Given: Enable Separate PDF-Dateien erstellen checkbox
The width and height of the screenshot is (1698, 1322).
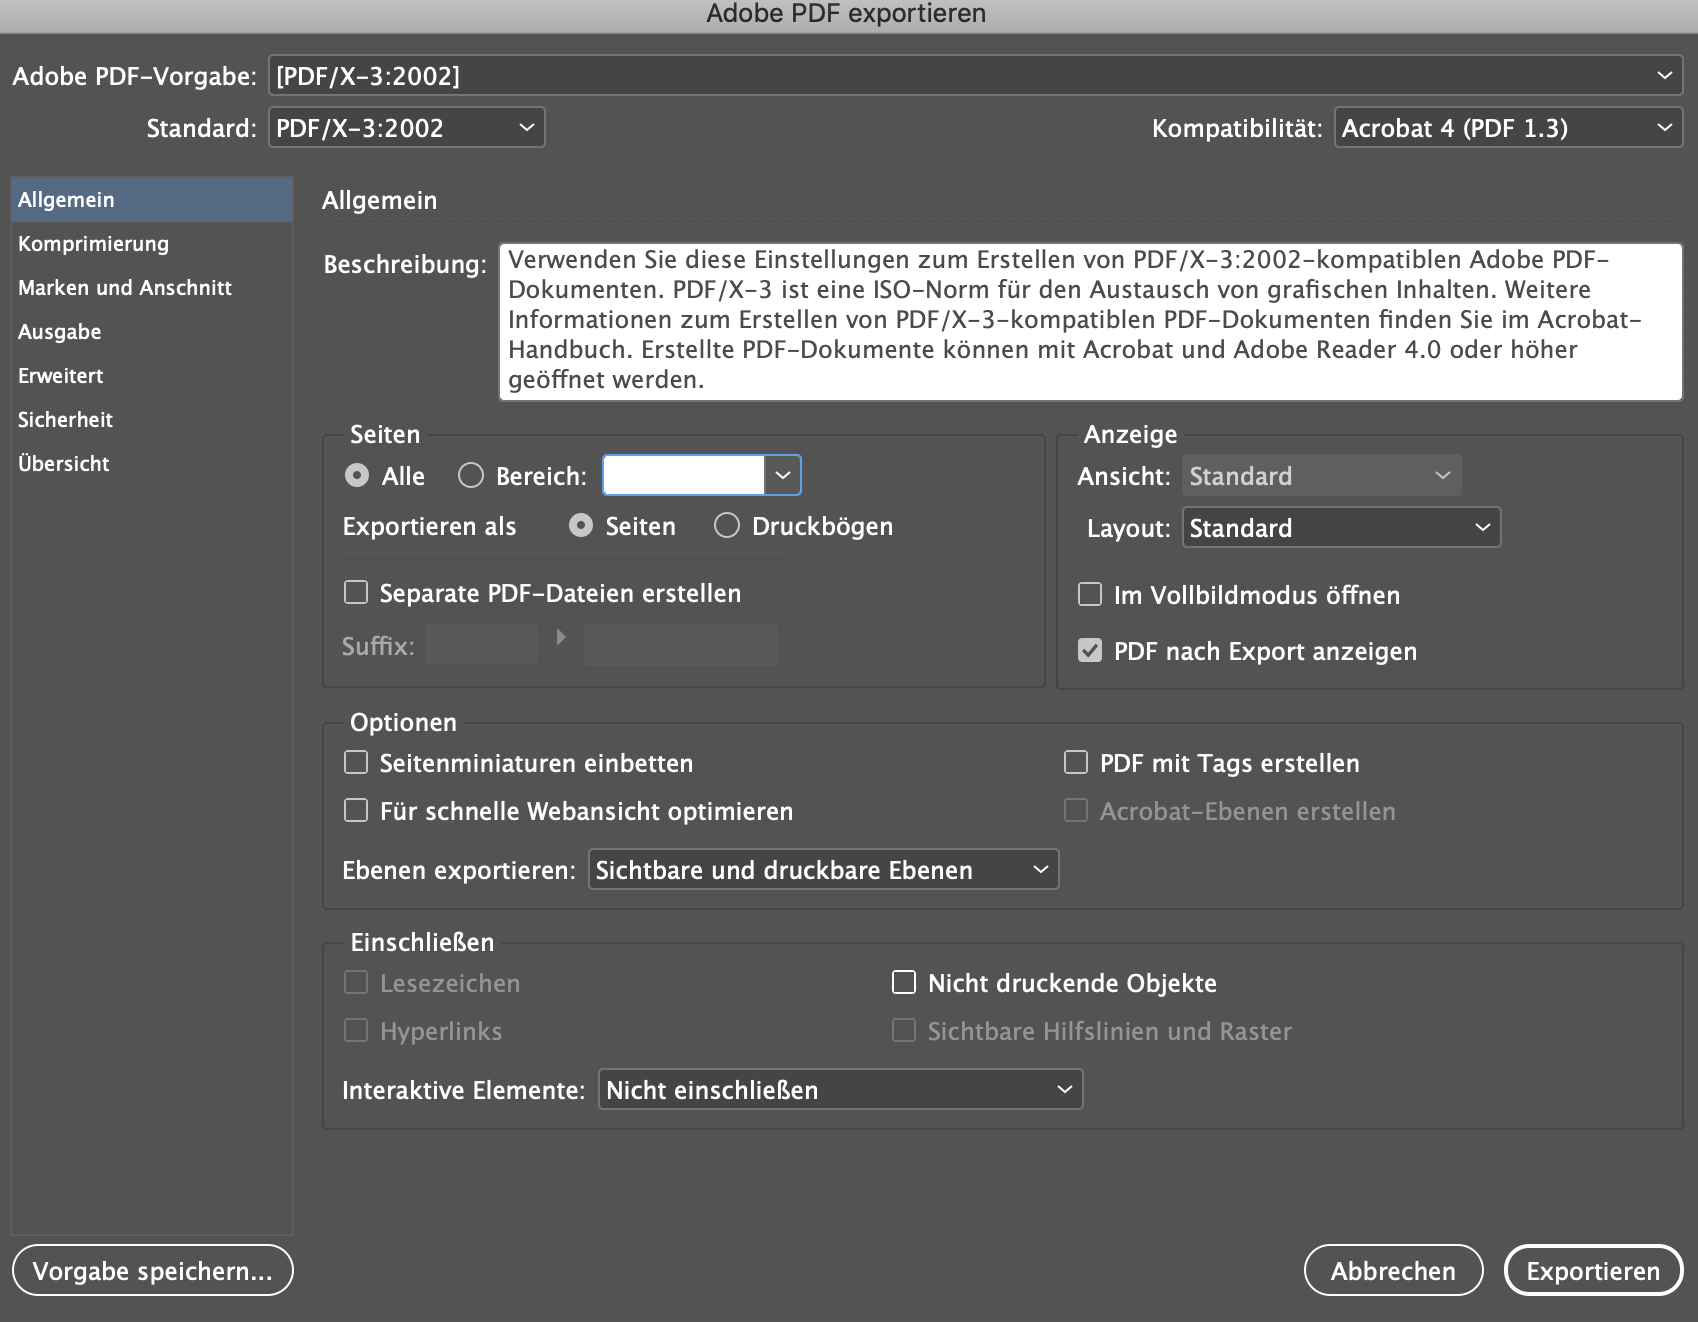Looking at the screenshot, I should (356, 593).
